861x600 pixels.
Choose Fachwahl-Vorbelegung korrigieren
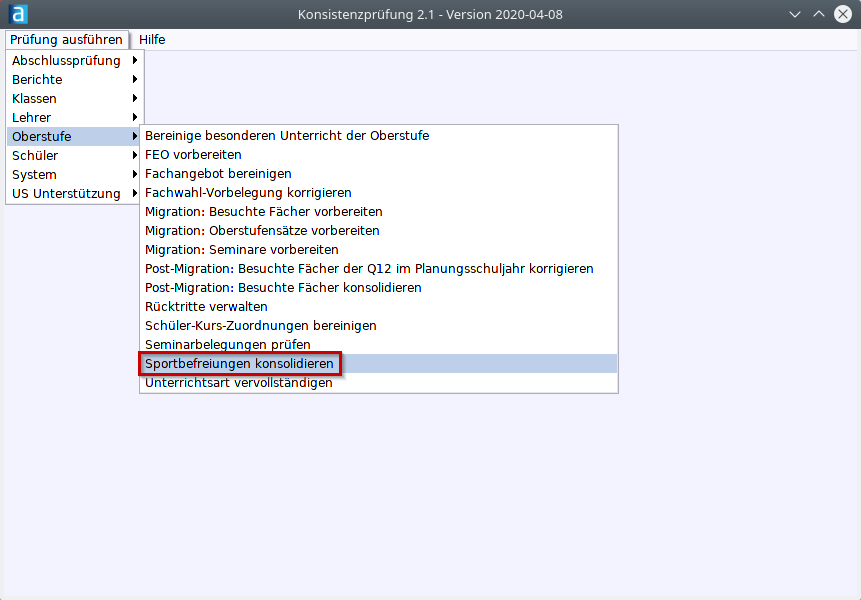point(379,193)
